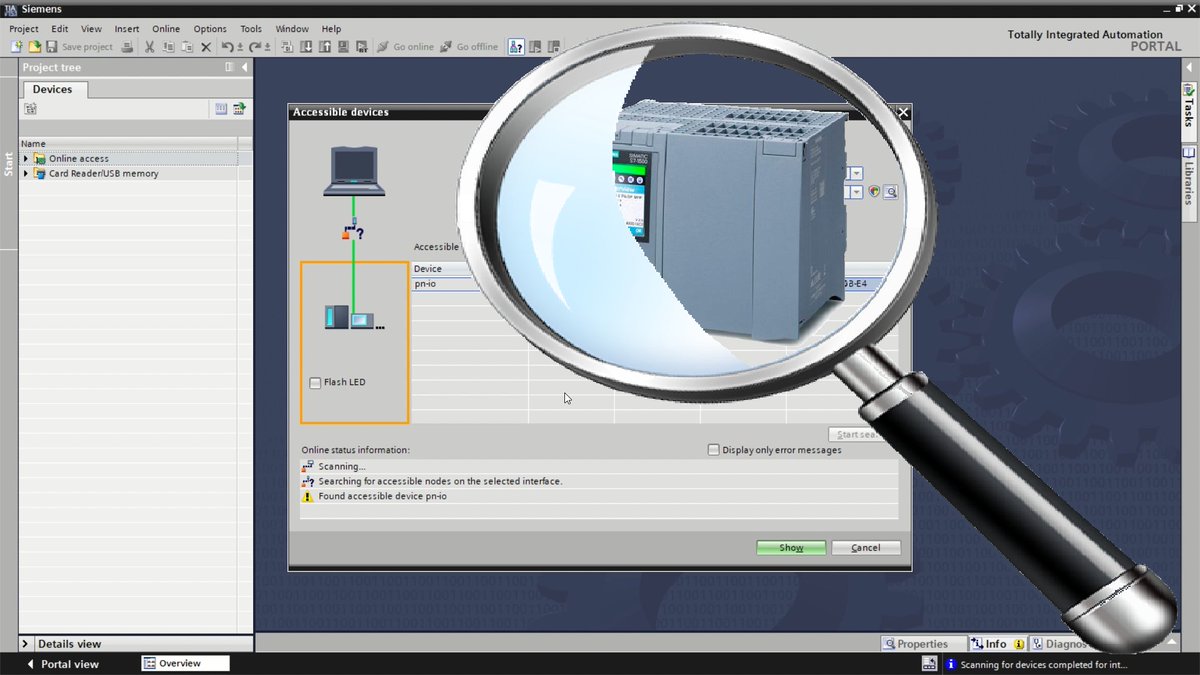
Task: Click the Open project folder icon
Action: (34, 47)
